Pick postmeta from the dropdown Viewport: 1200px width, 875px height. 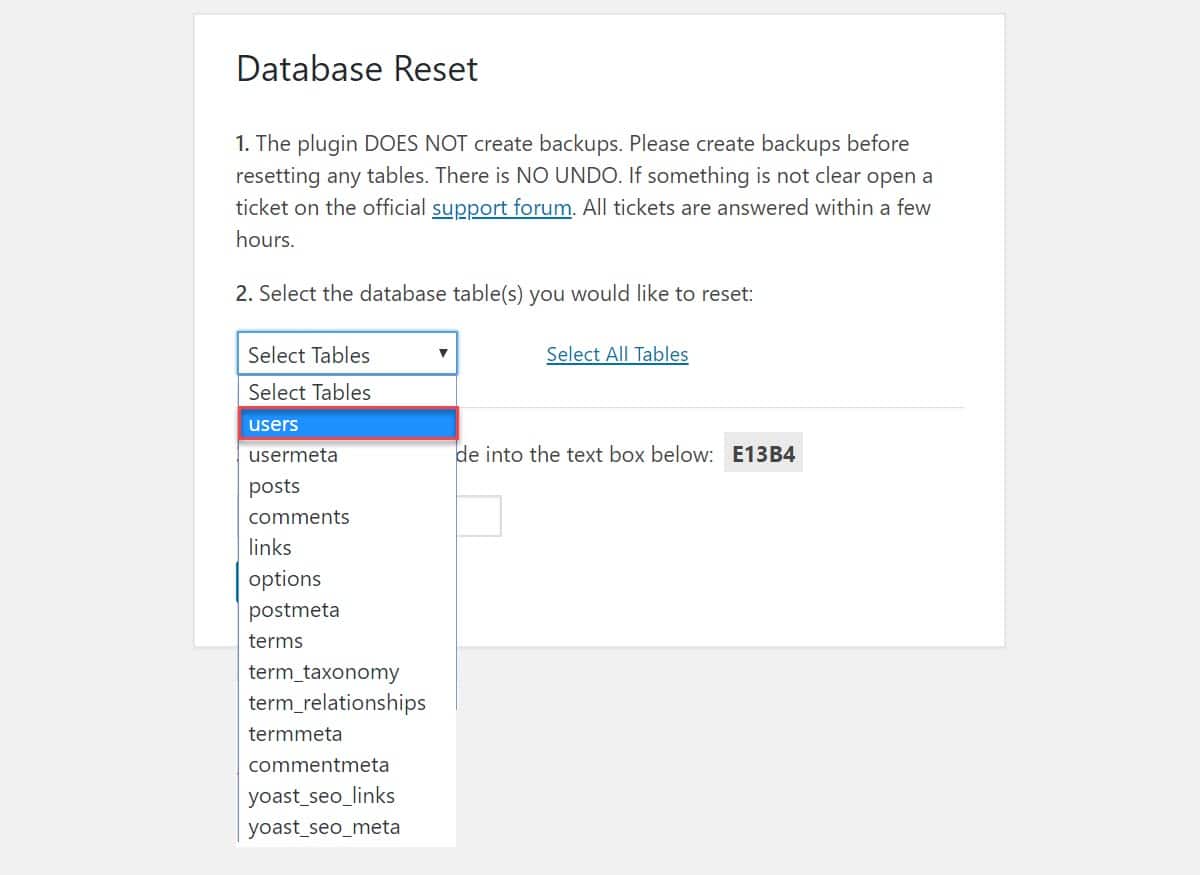pos(347,610)
